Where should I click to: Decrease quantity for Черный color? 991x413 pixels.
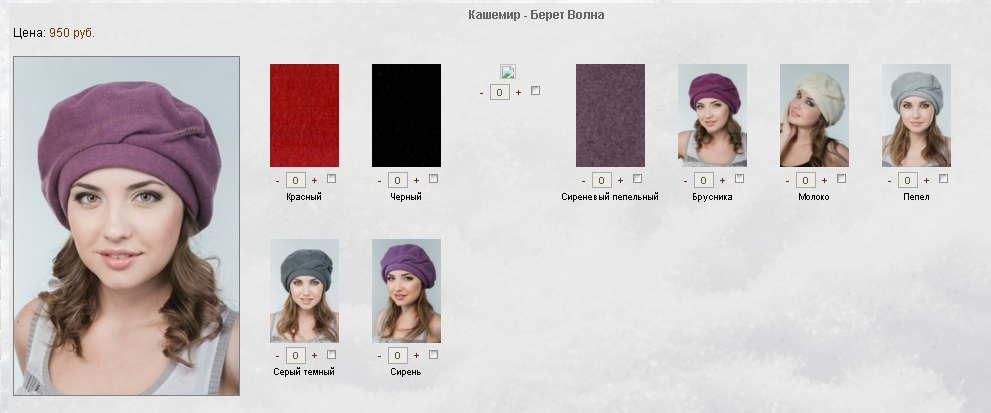tap(379, 181)
